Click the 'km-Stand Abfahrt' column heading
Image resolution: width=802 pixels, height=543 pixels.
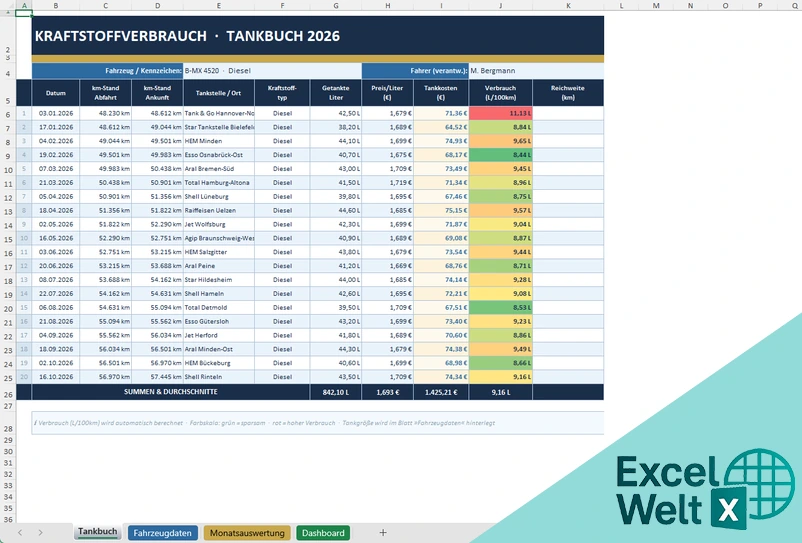click(105, 93)
